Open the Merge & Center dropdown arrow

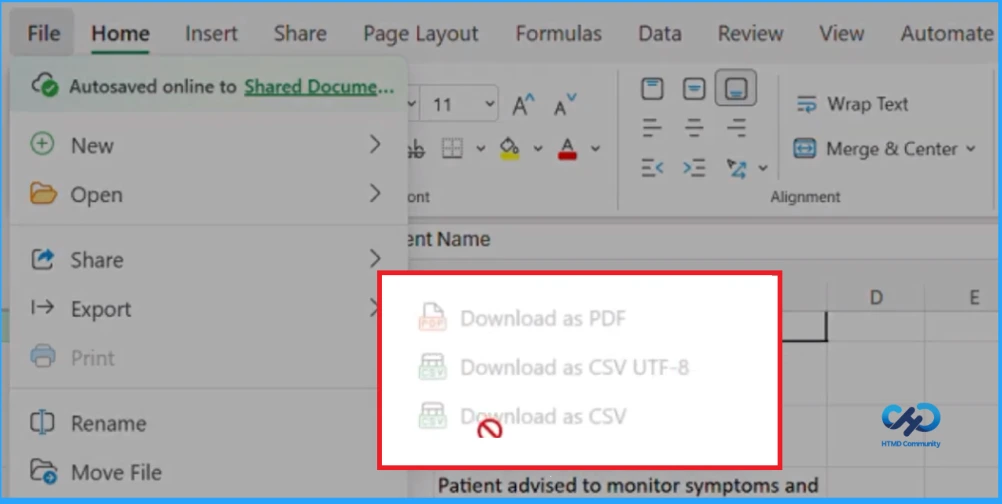click(970, 149)
